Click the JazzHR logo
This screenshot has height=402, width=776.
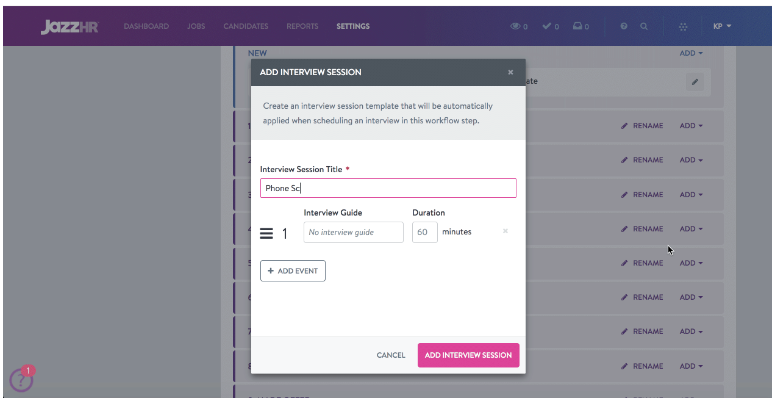(x=69, y=27)
